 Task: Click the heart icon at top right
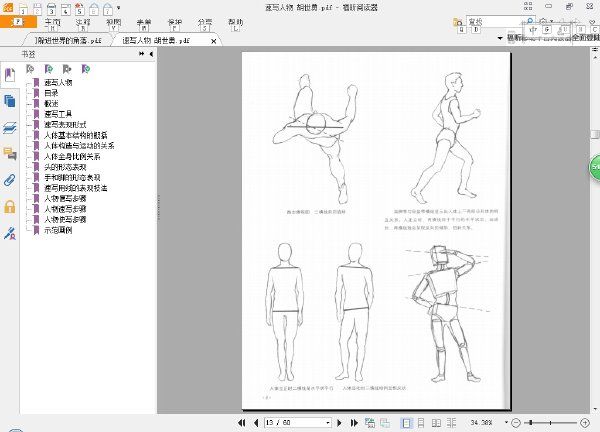pos(593,21)
